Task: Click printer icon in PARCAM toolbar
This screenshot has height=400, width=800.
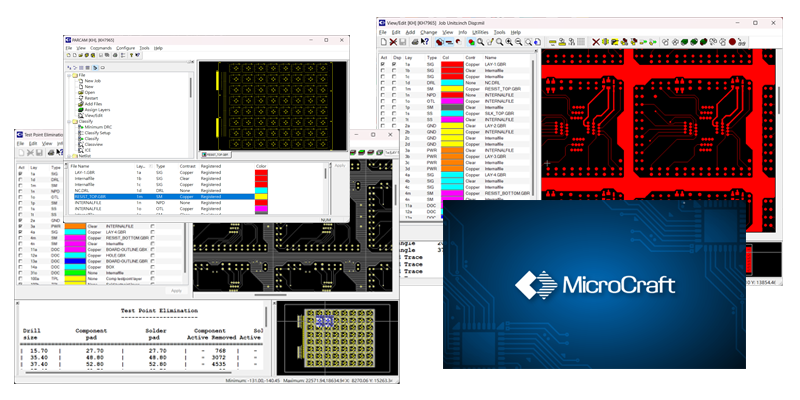Action: (115, 55)
